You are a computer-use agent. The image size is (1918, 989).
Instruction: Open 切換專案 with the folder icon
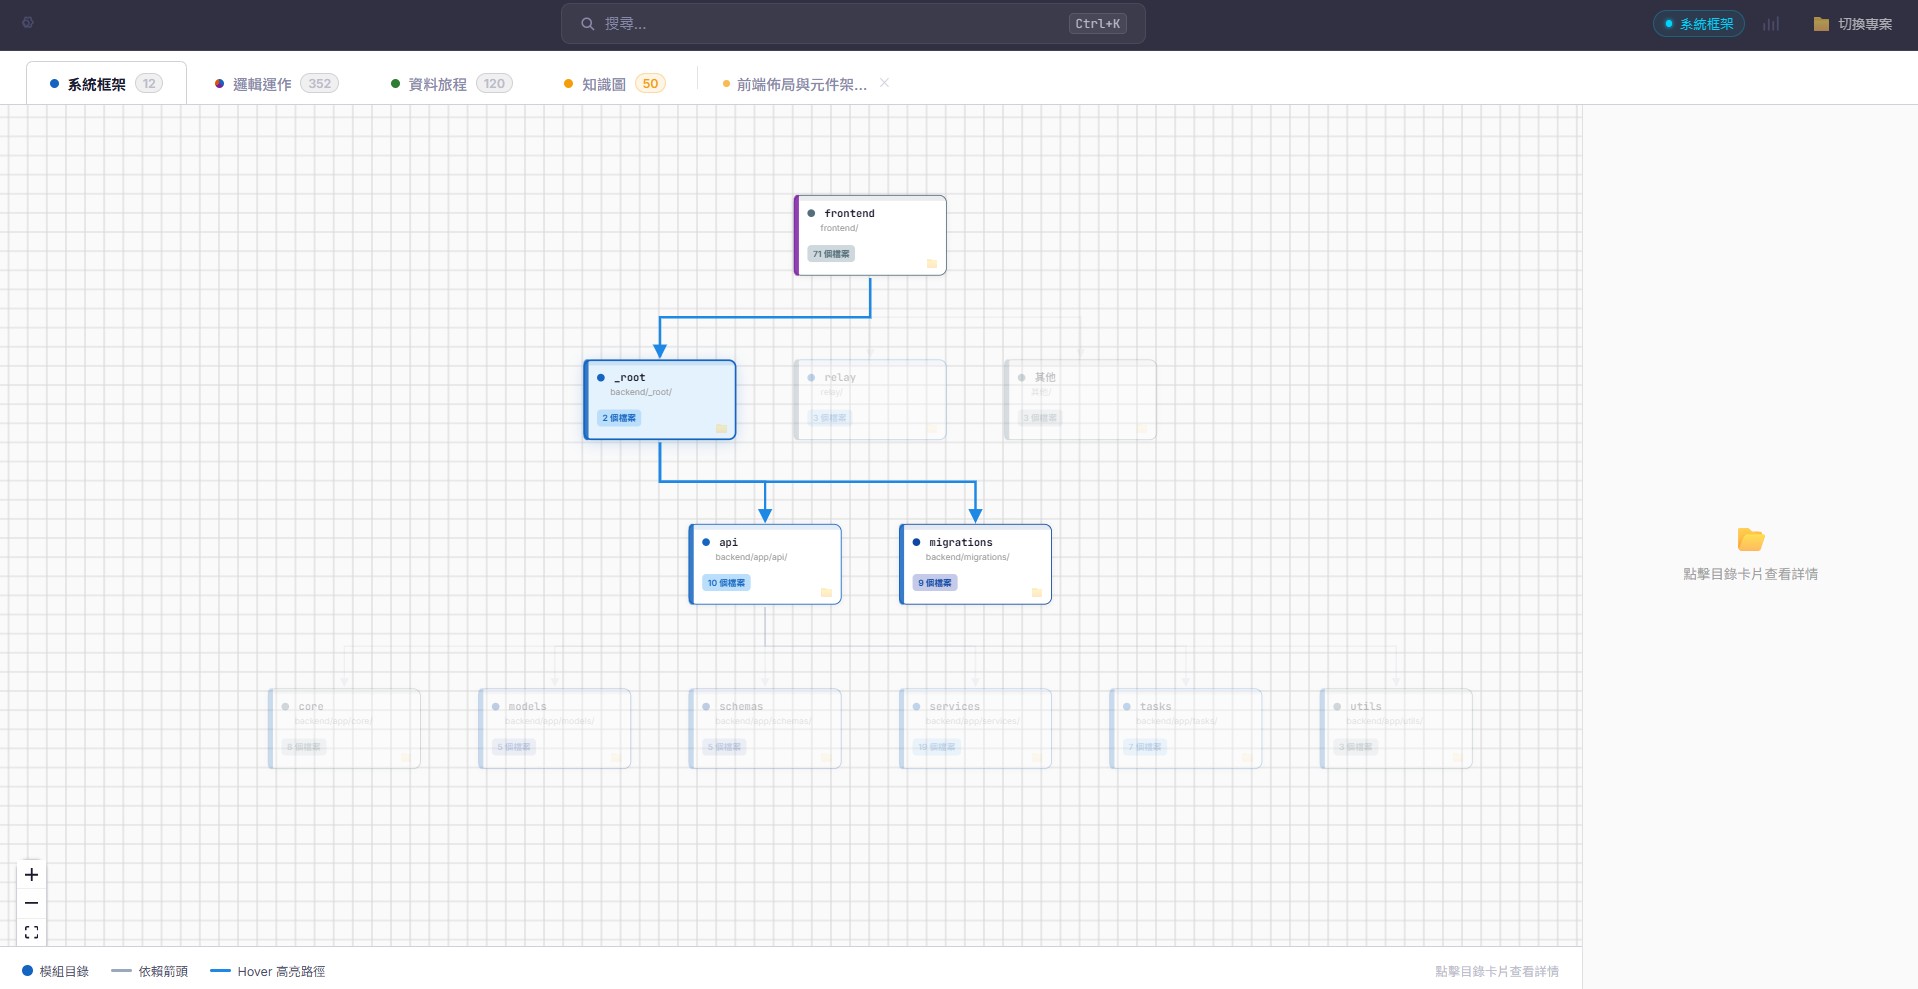(1852, 23)
